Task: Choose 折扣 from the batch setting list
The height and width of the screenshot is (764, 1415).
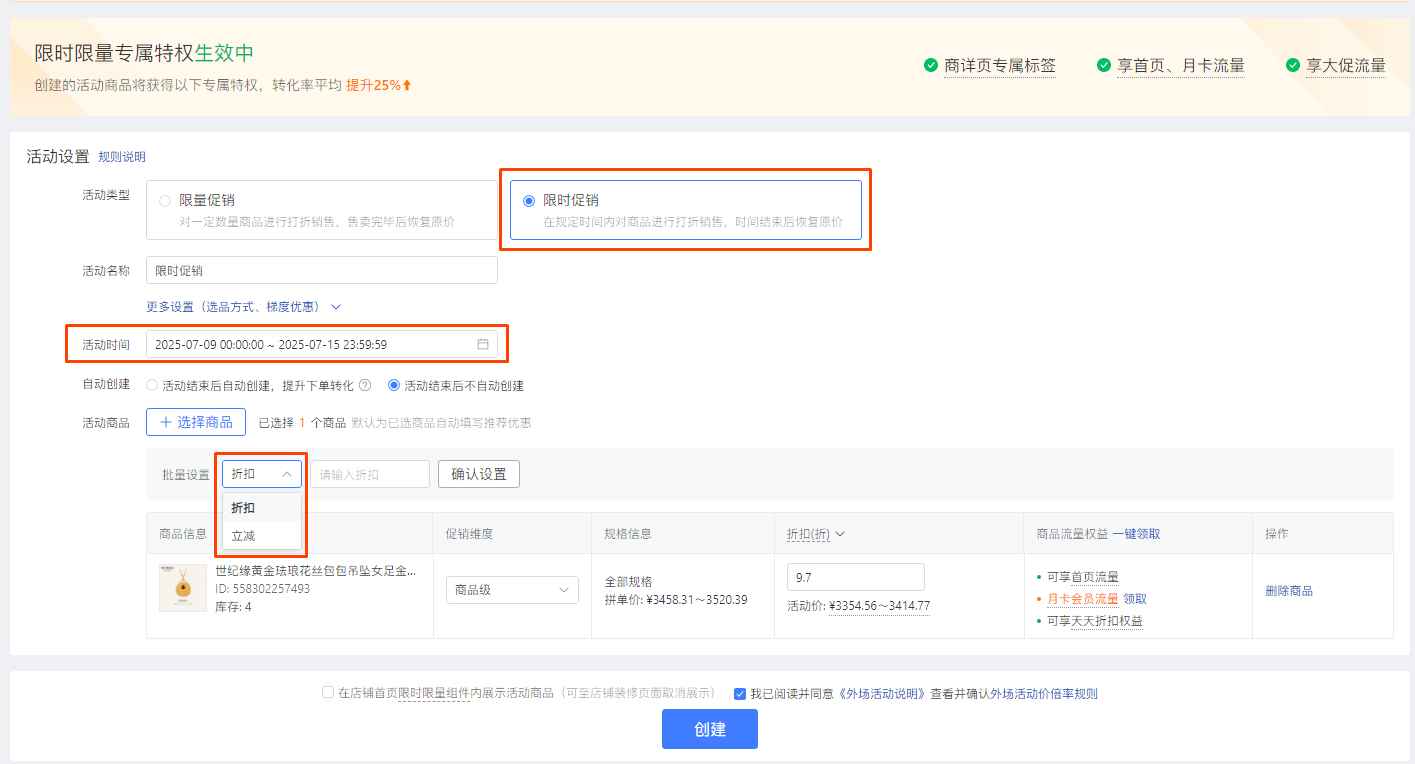Action: [243, 508]
